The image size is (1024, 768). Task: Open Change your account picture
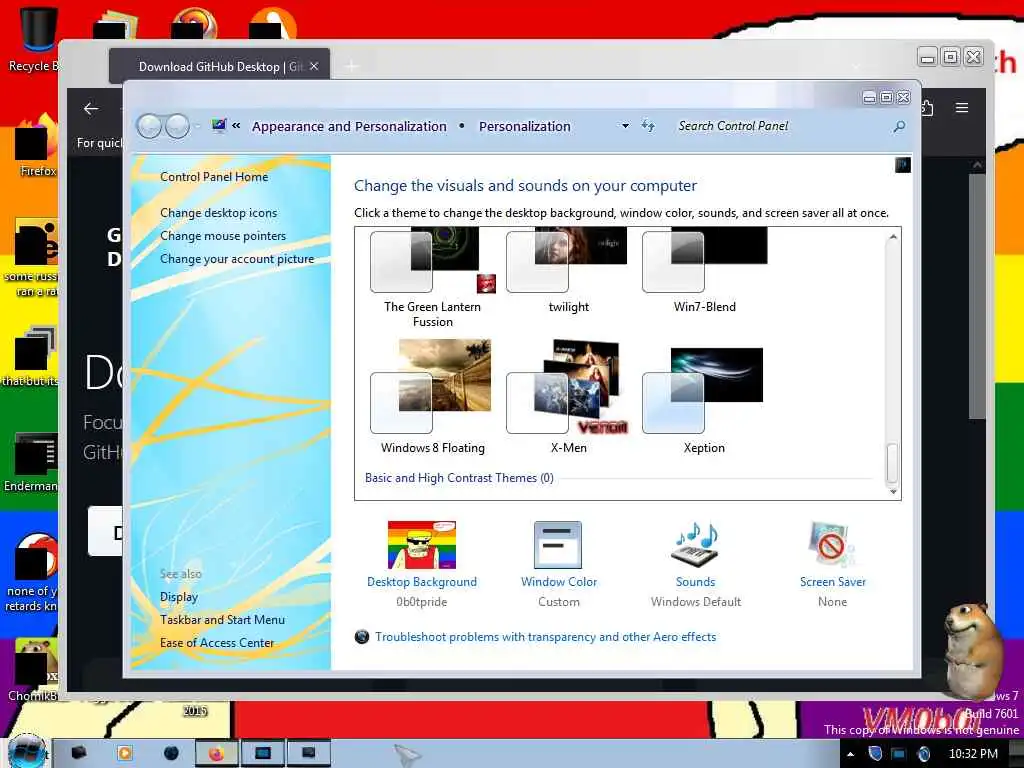point(237,259)
